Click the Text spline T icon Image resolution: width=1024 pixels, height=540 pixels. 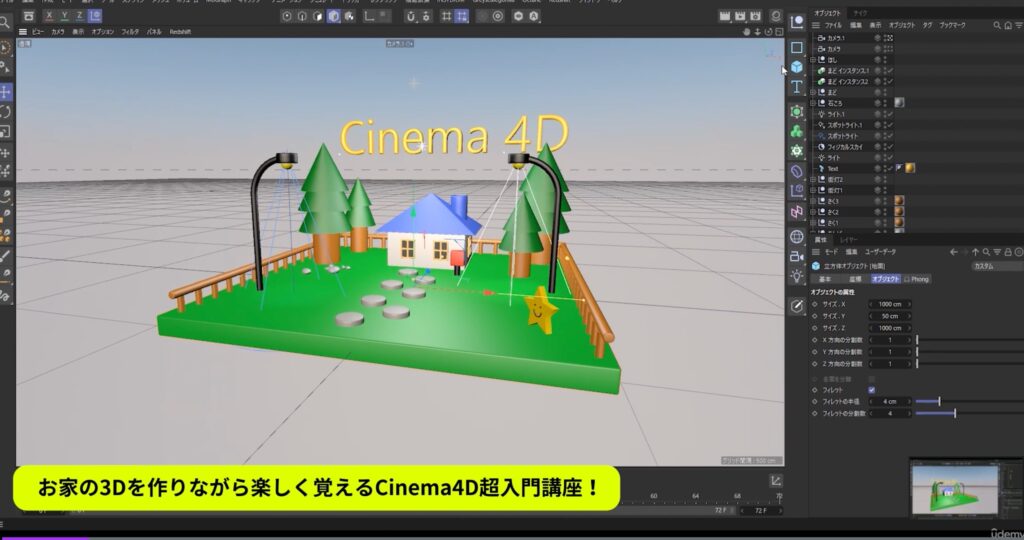coord(797,87)
